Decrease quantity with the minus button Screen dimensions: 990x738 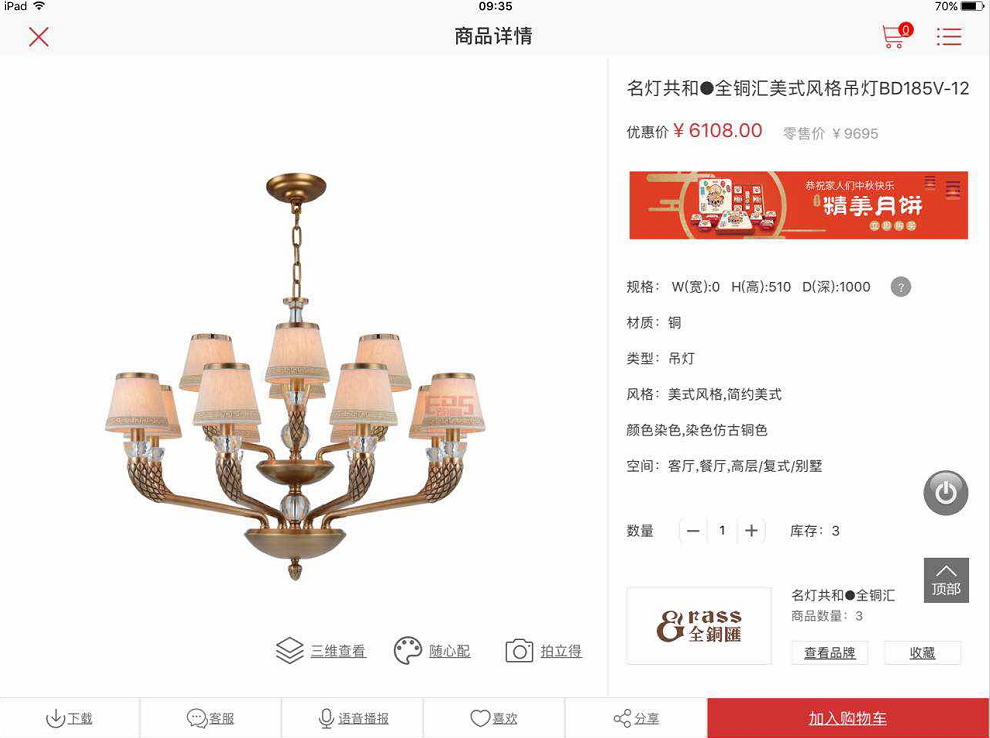[693, 531]
